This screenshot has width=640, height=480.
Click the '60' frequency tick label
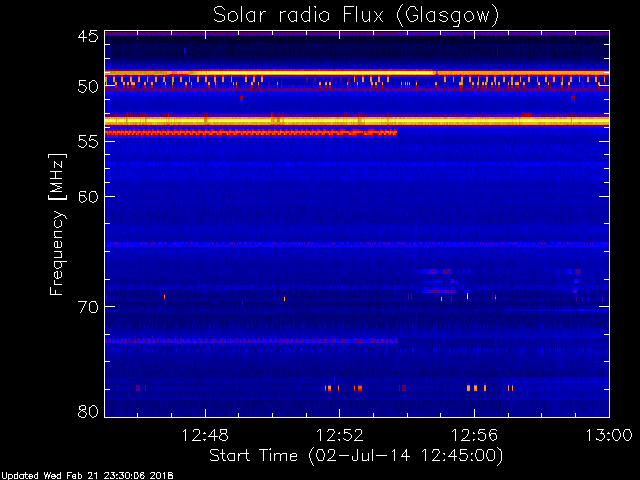[x=88, y=197]
